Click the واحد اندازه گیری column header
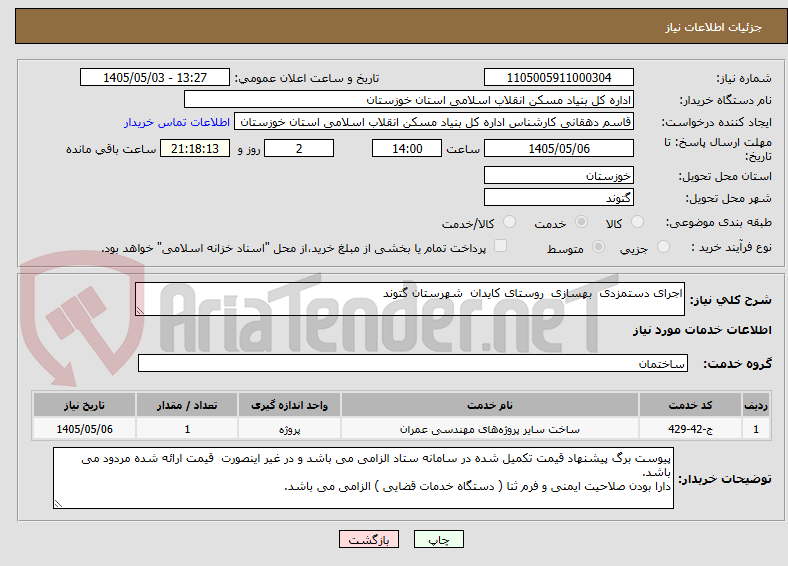 pyautogui.click(x=289, y=405)
